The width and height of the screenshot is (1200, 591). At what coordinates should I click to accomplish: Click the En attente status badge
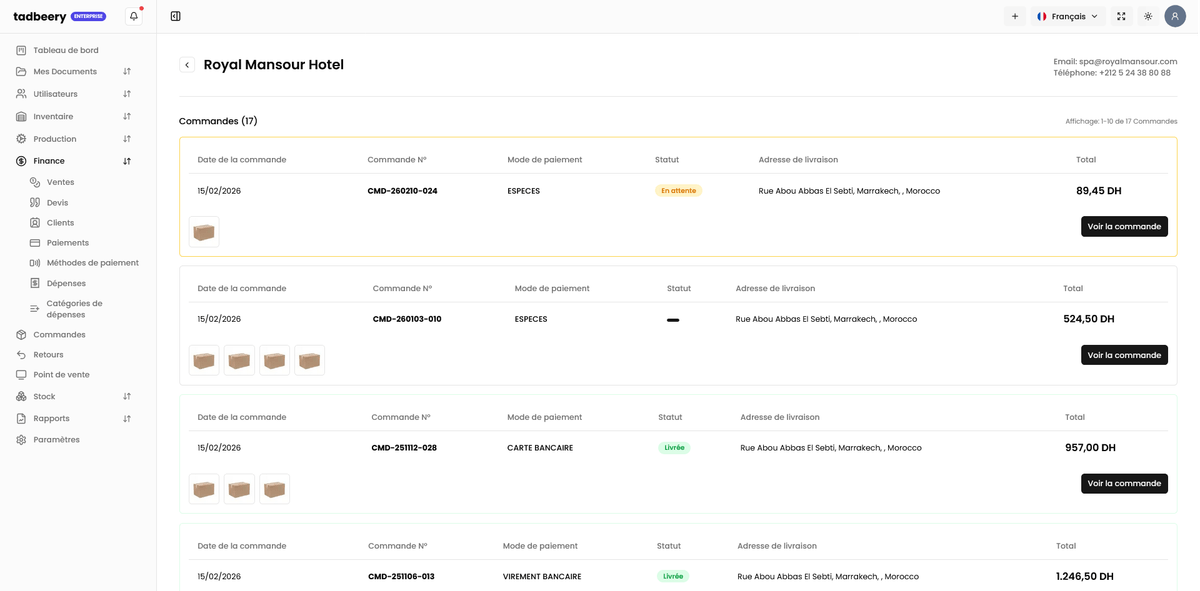click(678, 191)
